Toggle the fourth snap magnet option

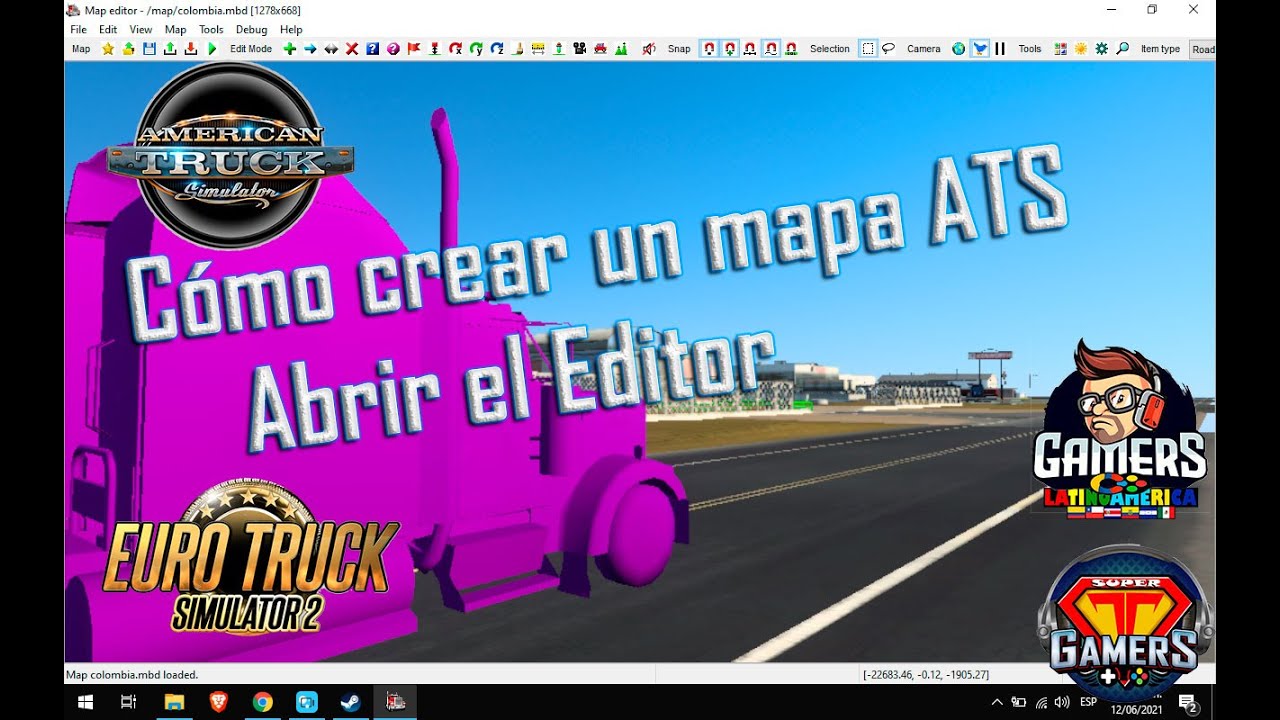pyautogui.click(x=771, y=48)
